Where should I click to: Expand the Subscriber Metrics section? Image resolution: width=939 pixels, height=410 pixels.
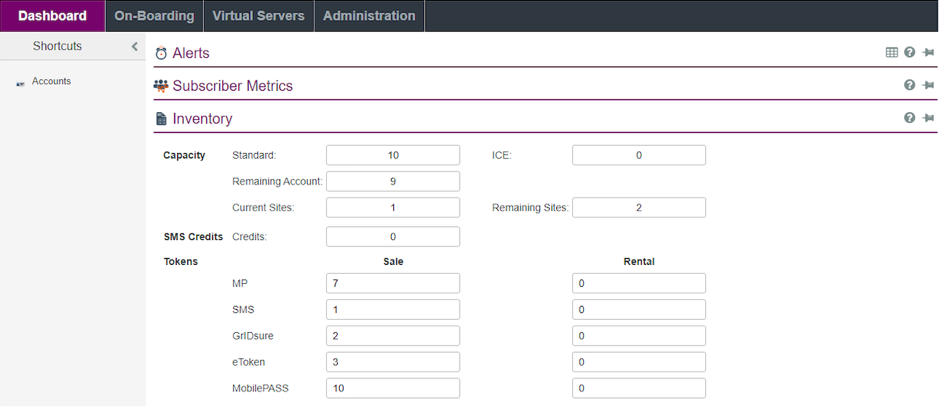pyautogui.click(x=232, y=86)
